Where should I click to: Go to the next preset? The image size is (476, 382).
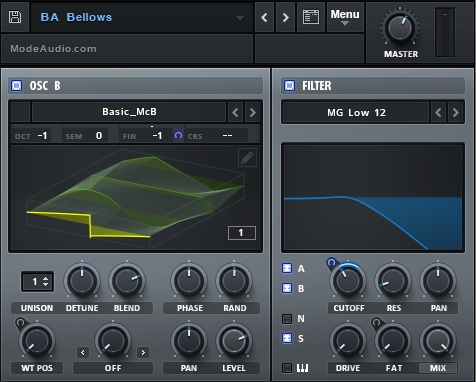[x=285, y=17]
